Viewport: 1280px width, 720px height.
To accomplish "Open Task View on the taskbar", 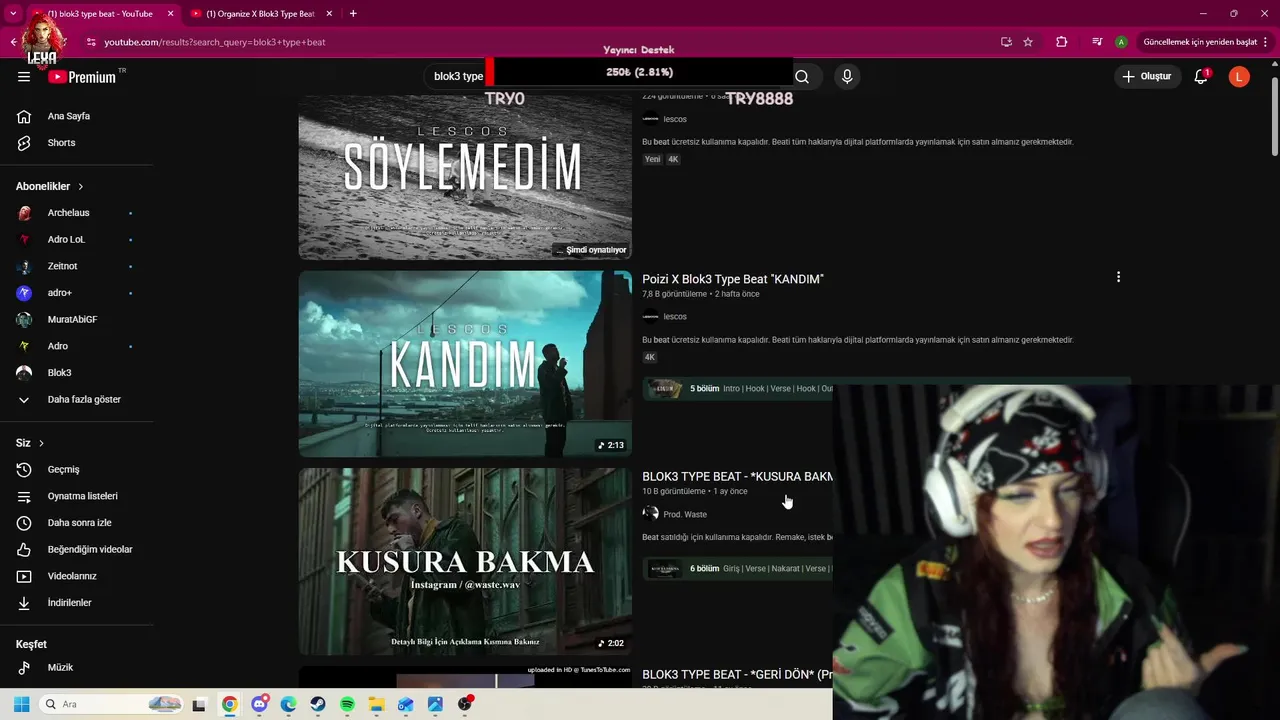I will coord(199,704).
